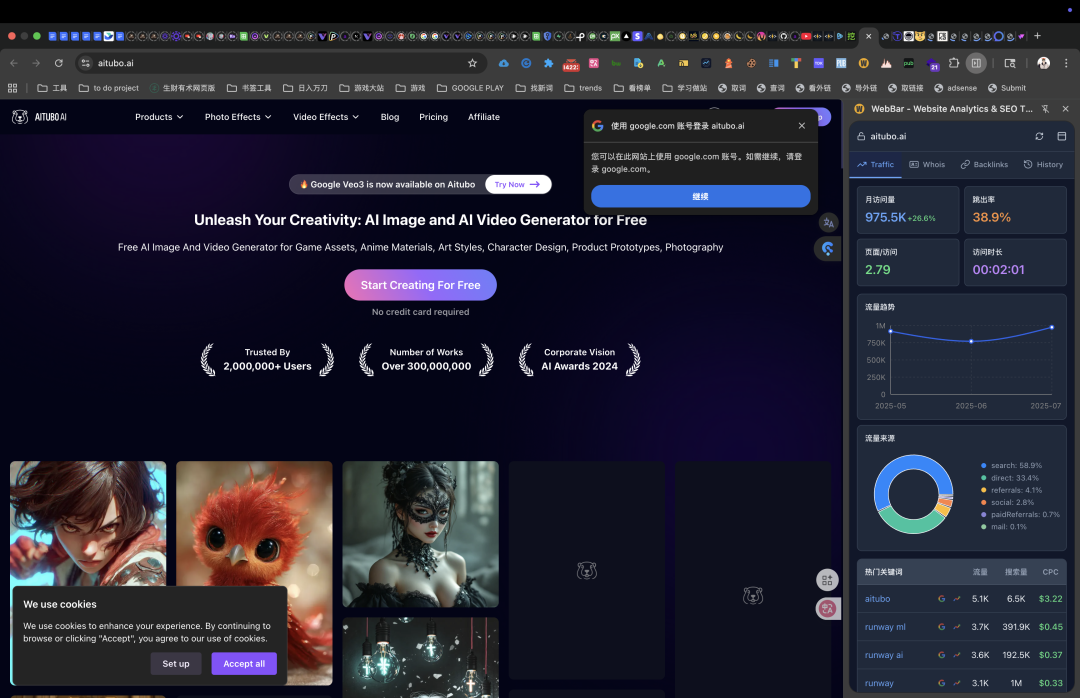The image size is (1080, 698).
Task: Click Try Now on Veo3 banner
Action: click(x=517, y=185)
